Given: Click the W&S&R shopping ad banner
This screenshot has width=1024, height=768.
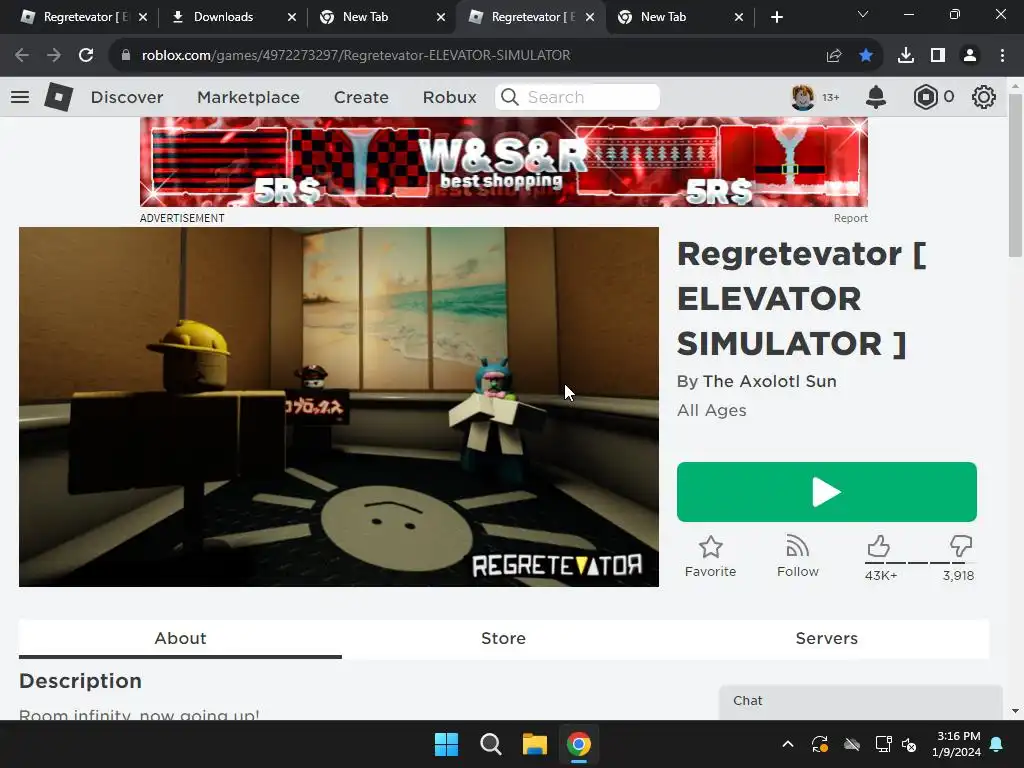Looking at the screenshot, I should [x=504, y=162].
